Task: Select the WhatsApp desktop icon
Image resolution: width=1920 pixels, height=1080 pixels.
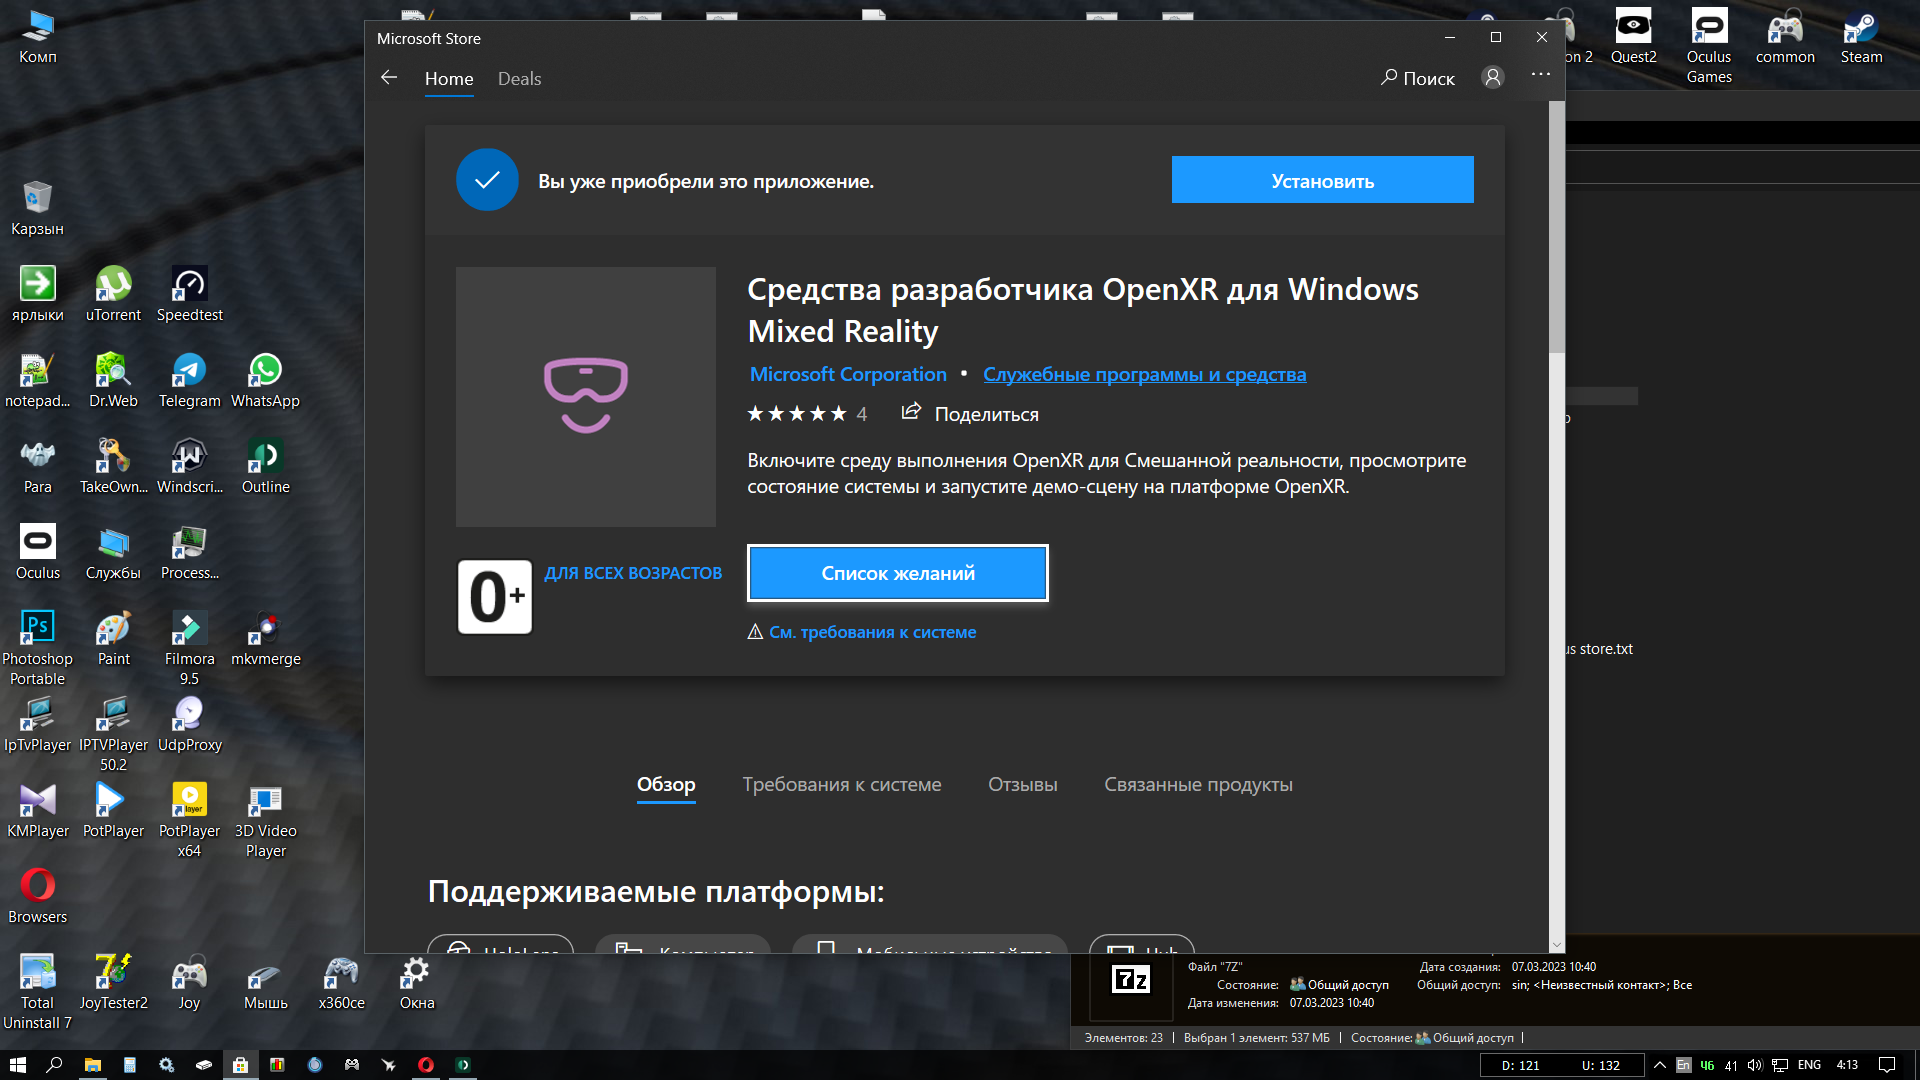Action: [265, 381]
